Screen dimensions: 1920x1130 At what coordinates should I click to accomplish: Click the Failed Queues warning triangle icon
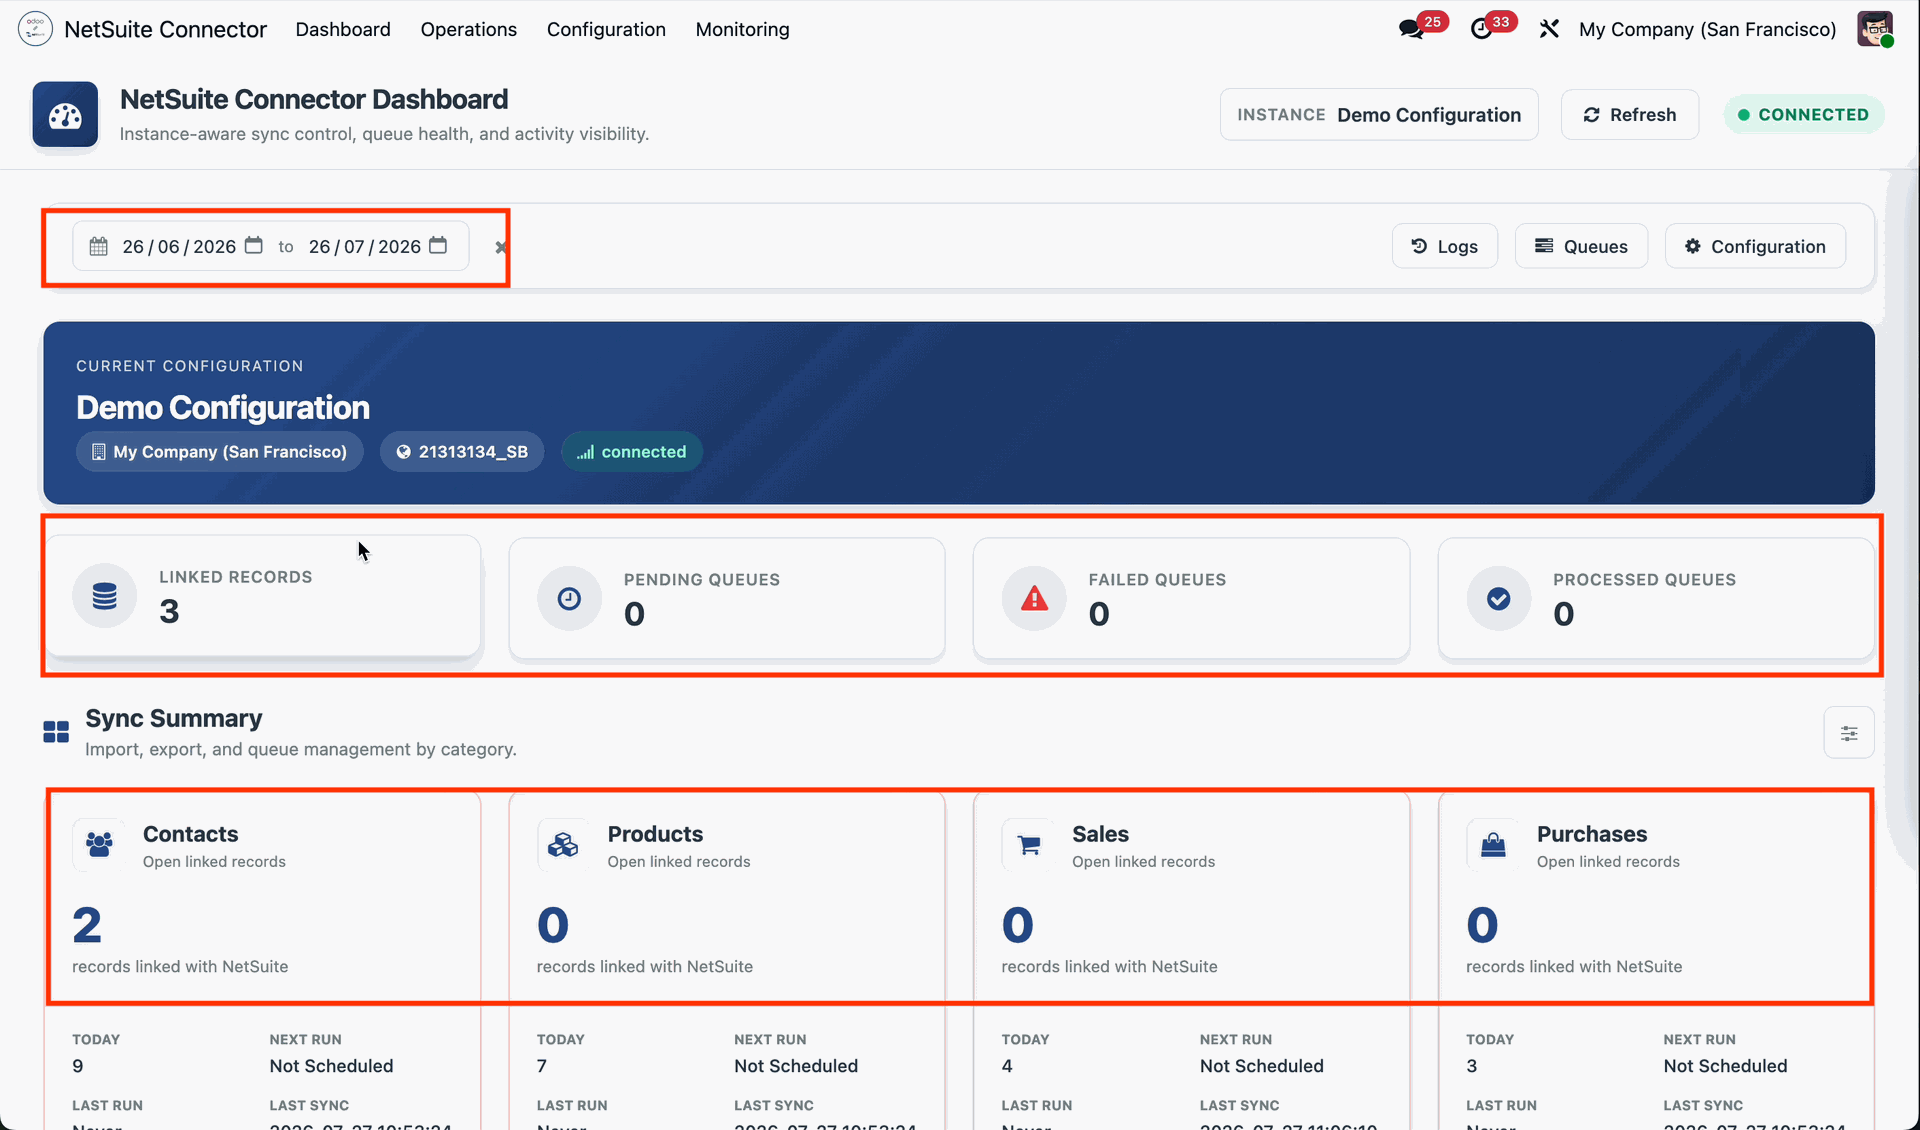click(x=1034, y=598)
